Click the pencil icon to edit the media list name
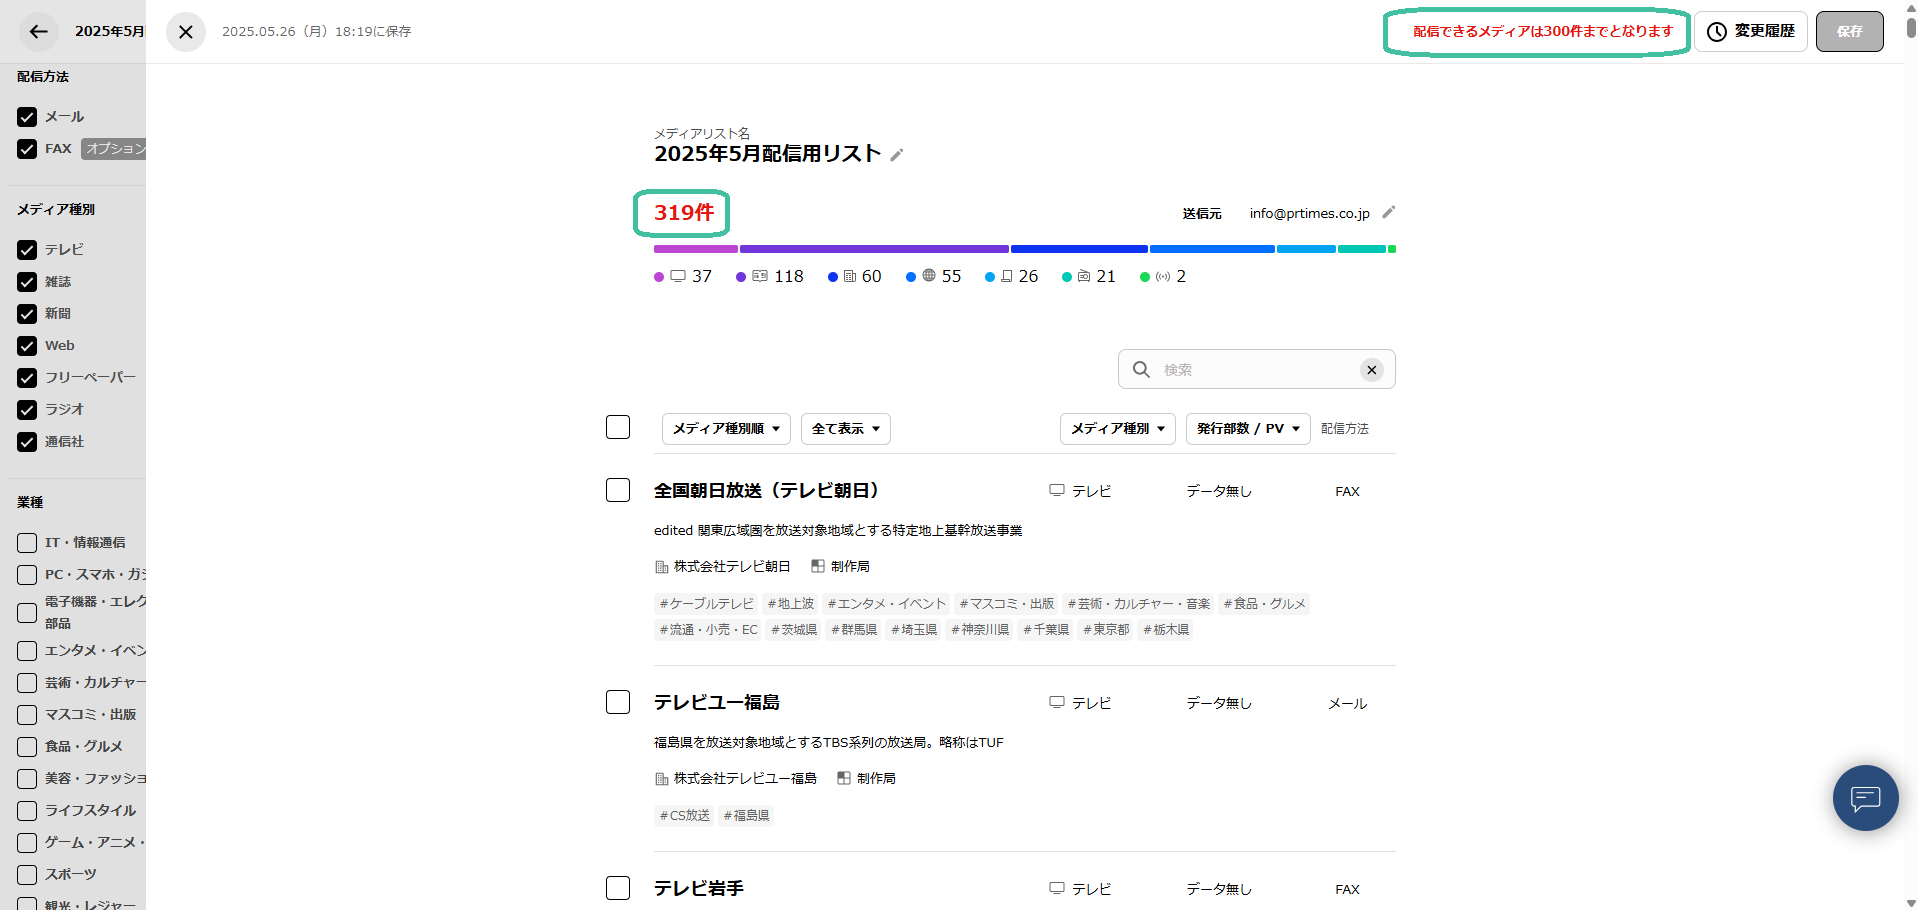The height and width of the screenshot is (910, 1918). [x=897, y=155]
